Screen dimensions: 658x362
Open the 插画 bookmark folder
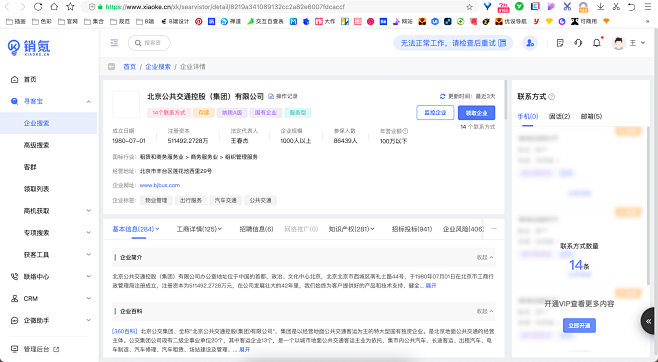16,21
